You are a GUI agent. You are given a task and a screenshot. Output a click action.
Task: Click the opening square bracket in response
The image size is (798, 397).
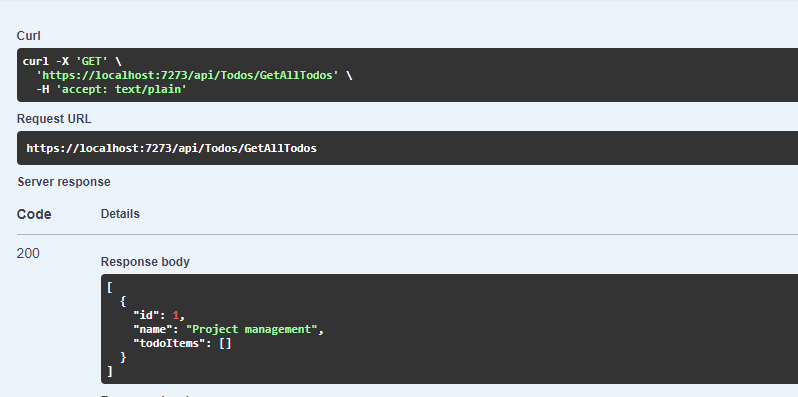pyautogui.click(x=109, y=288)
